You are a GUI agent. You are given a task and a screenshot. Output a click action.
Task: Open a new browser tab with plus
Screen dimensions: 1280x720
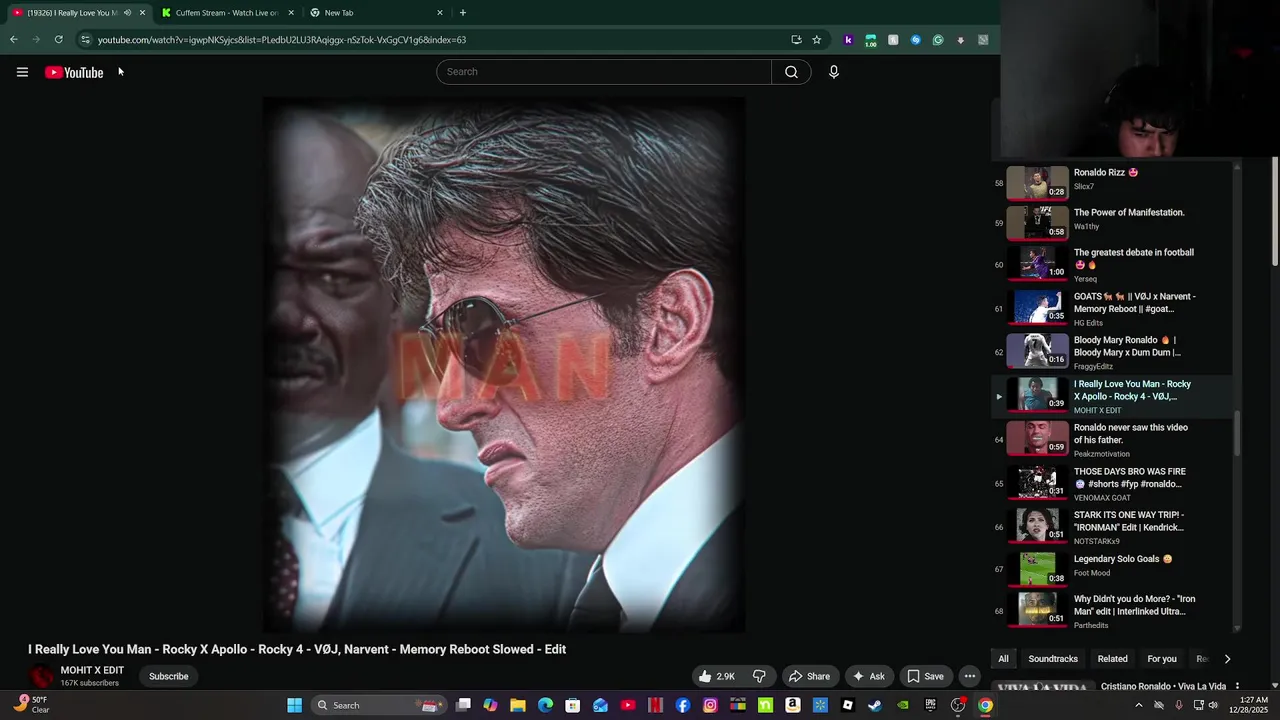(462, 13)
